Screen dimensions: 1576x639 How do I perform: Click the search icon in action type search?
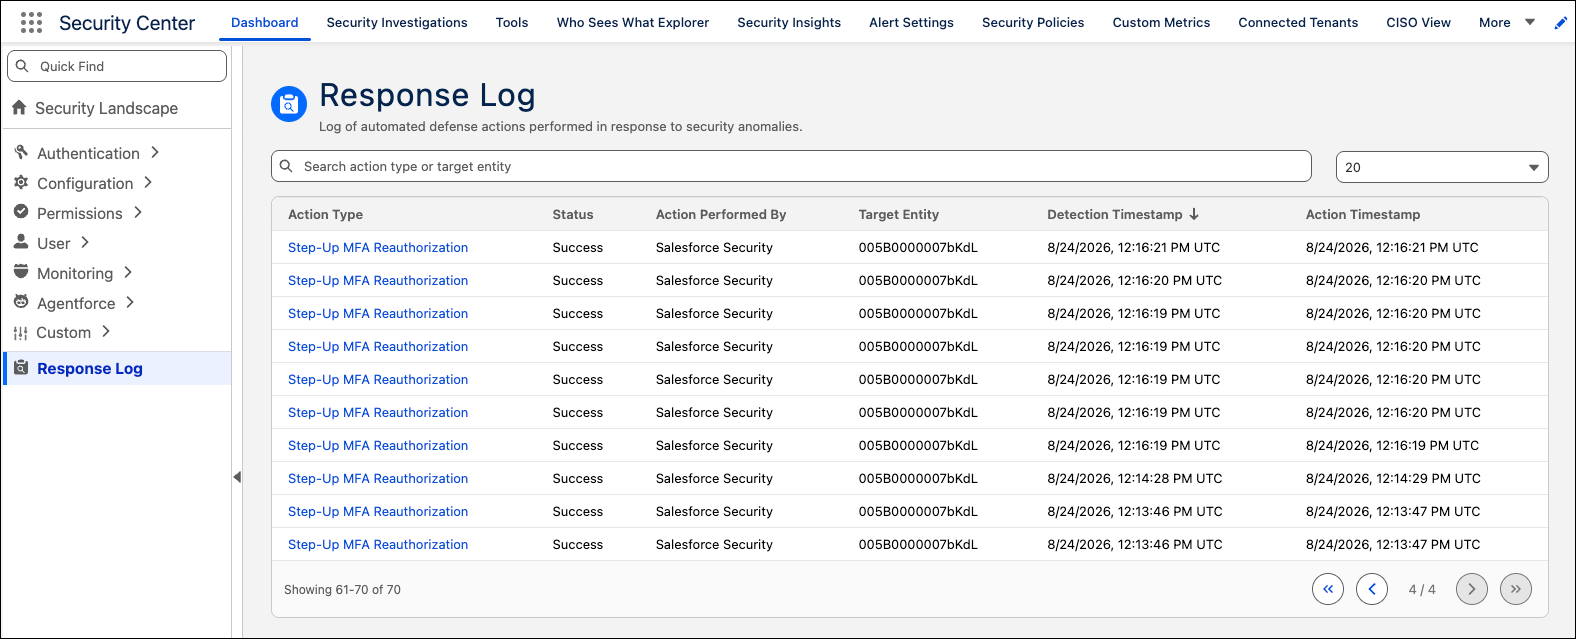[x=286, y=166]
